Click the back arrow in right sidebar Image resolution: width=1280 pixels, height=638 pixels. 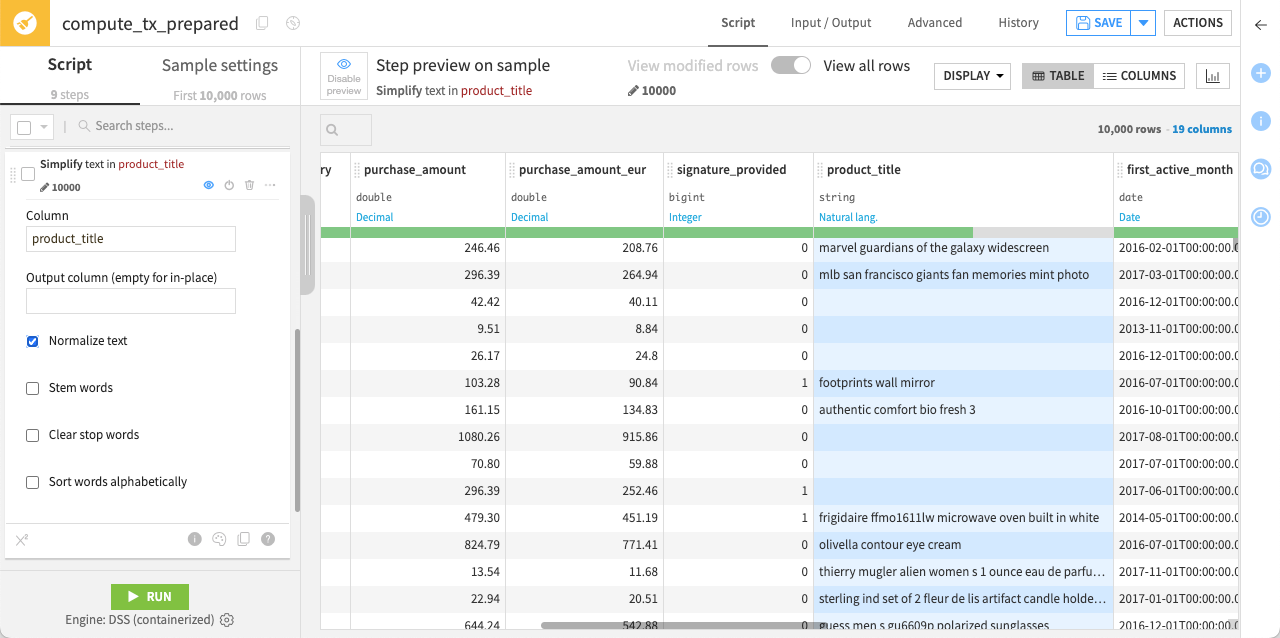(x=1261, y=25)
